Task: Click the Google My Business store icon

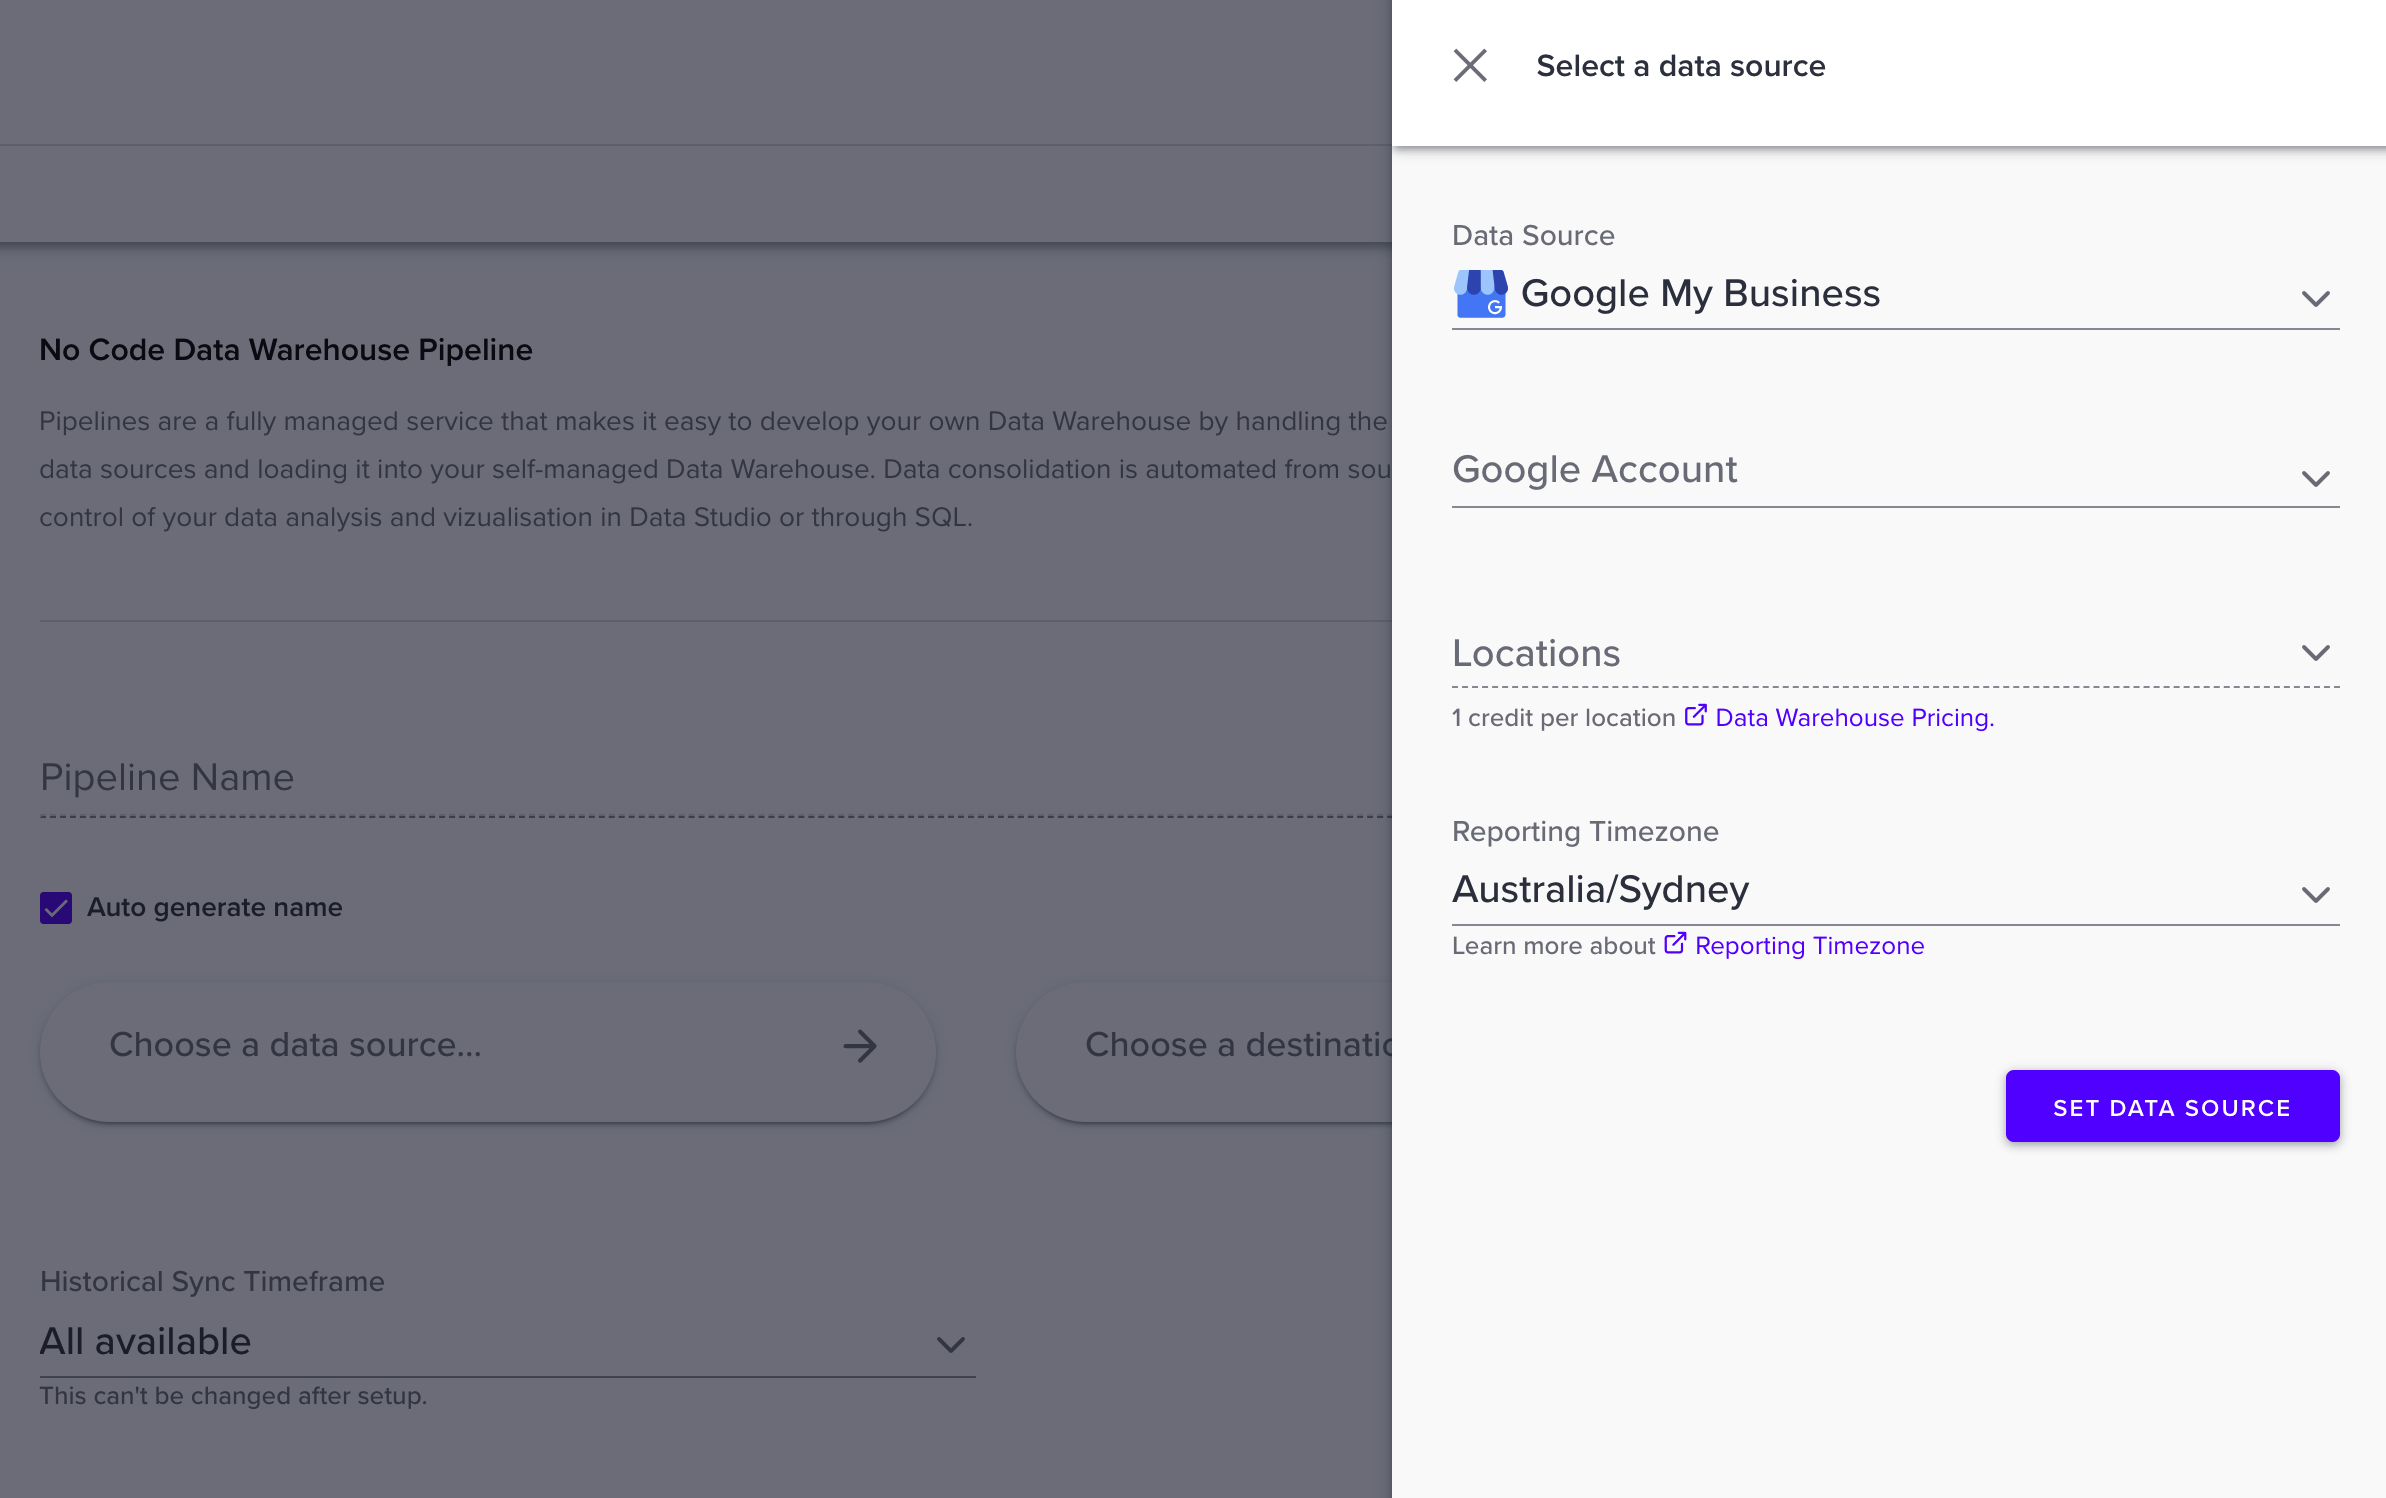Action: coord(1481,294)
